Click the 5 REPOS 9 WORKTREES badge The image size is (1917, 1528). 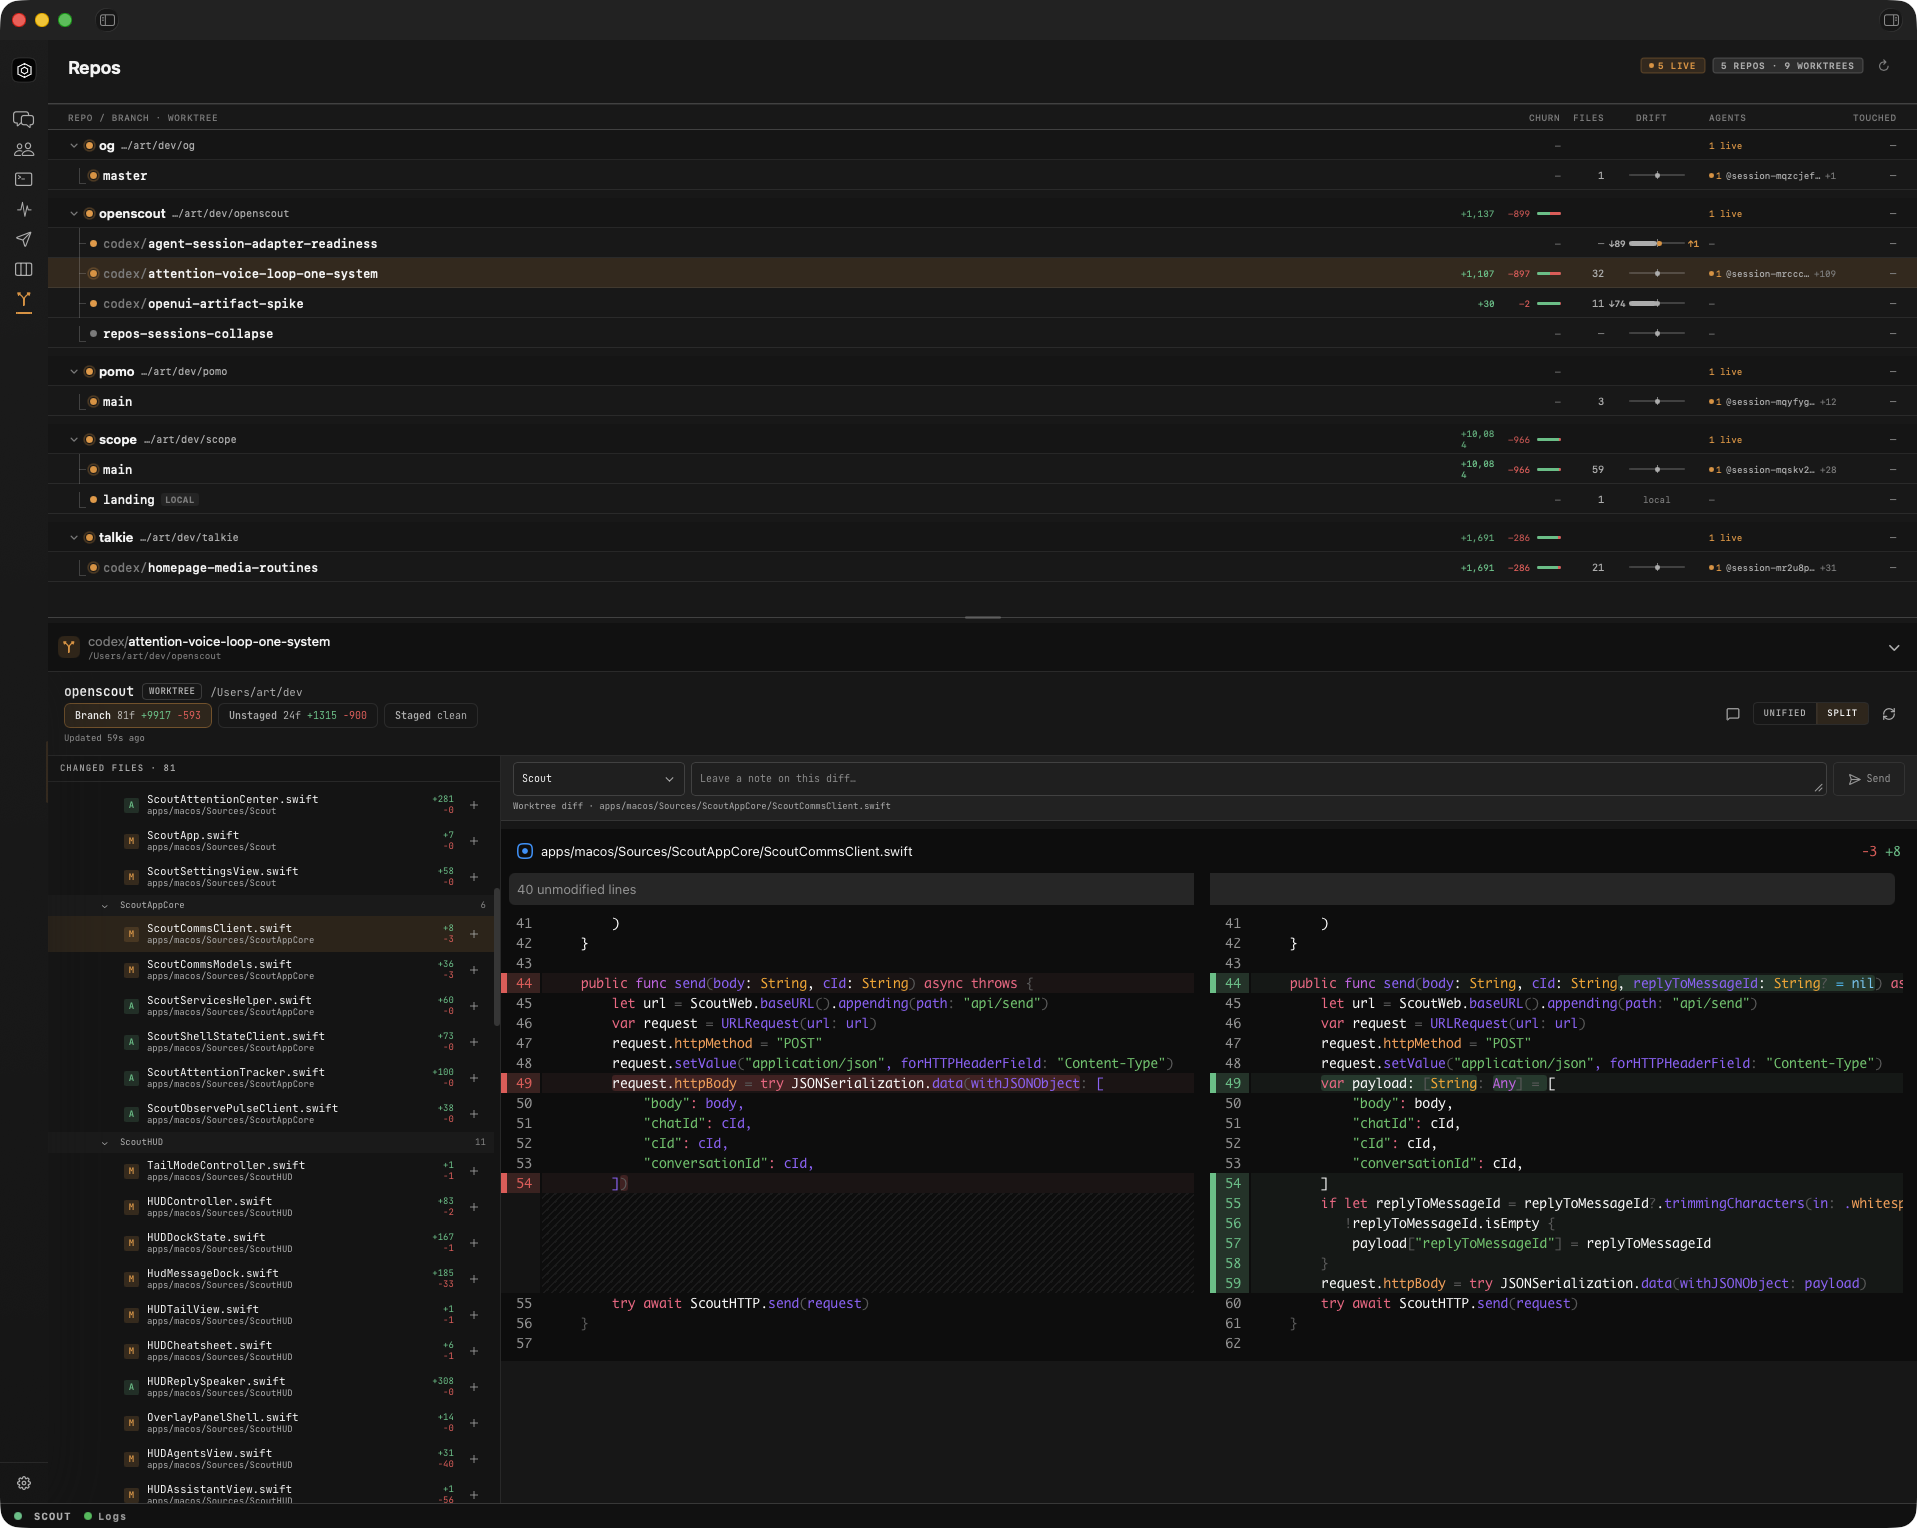(x=1787, y=66)
